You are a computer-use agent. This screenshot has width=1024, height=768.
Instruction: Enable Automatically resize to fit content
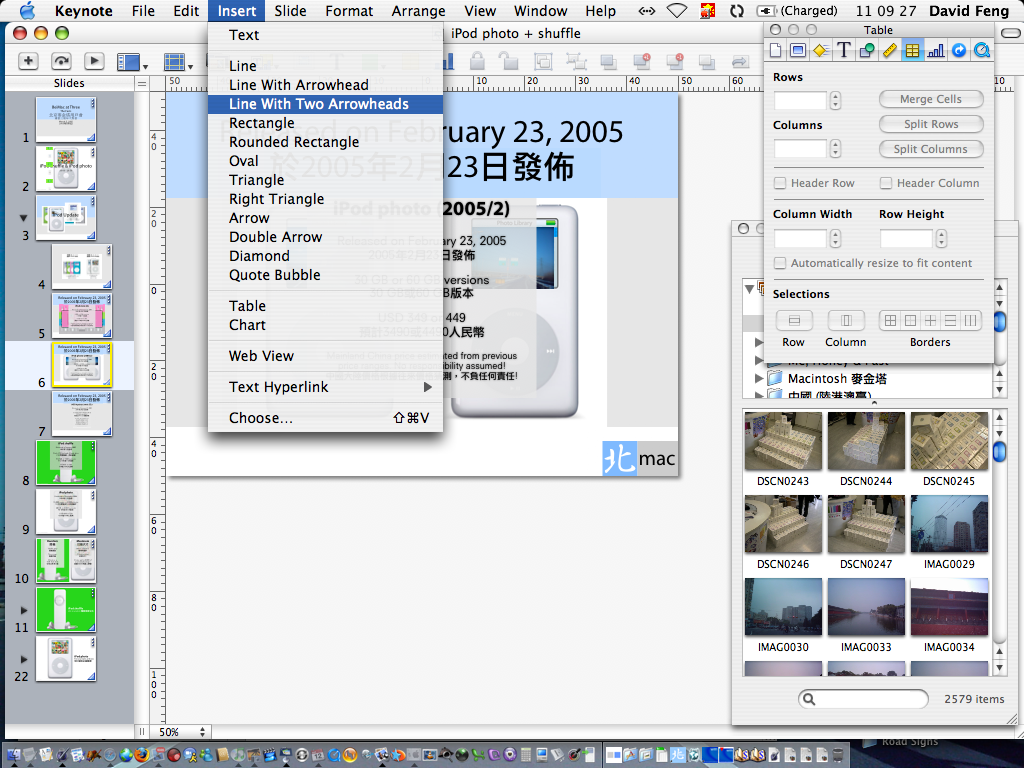[780, 263]
